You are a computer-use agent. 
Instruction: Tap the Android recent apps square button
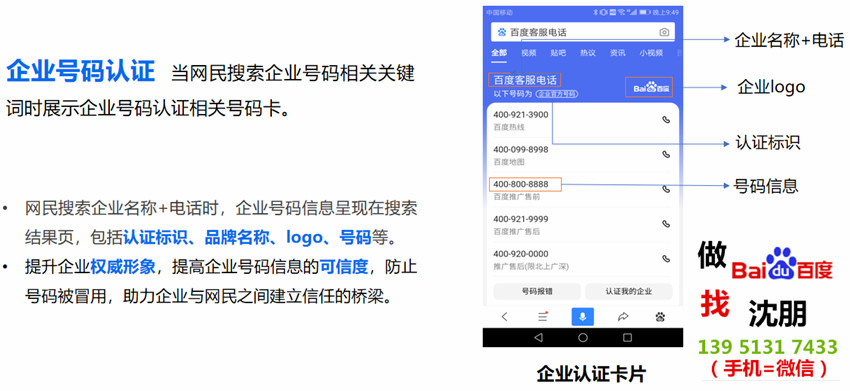(627, 337)
